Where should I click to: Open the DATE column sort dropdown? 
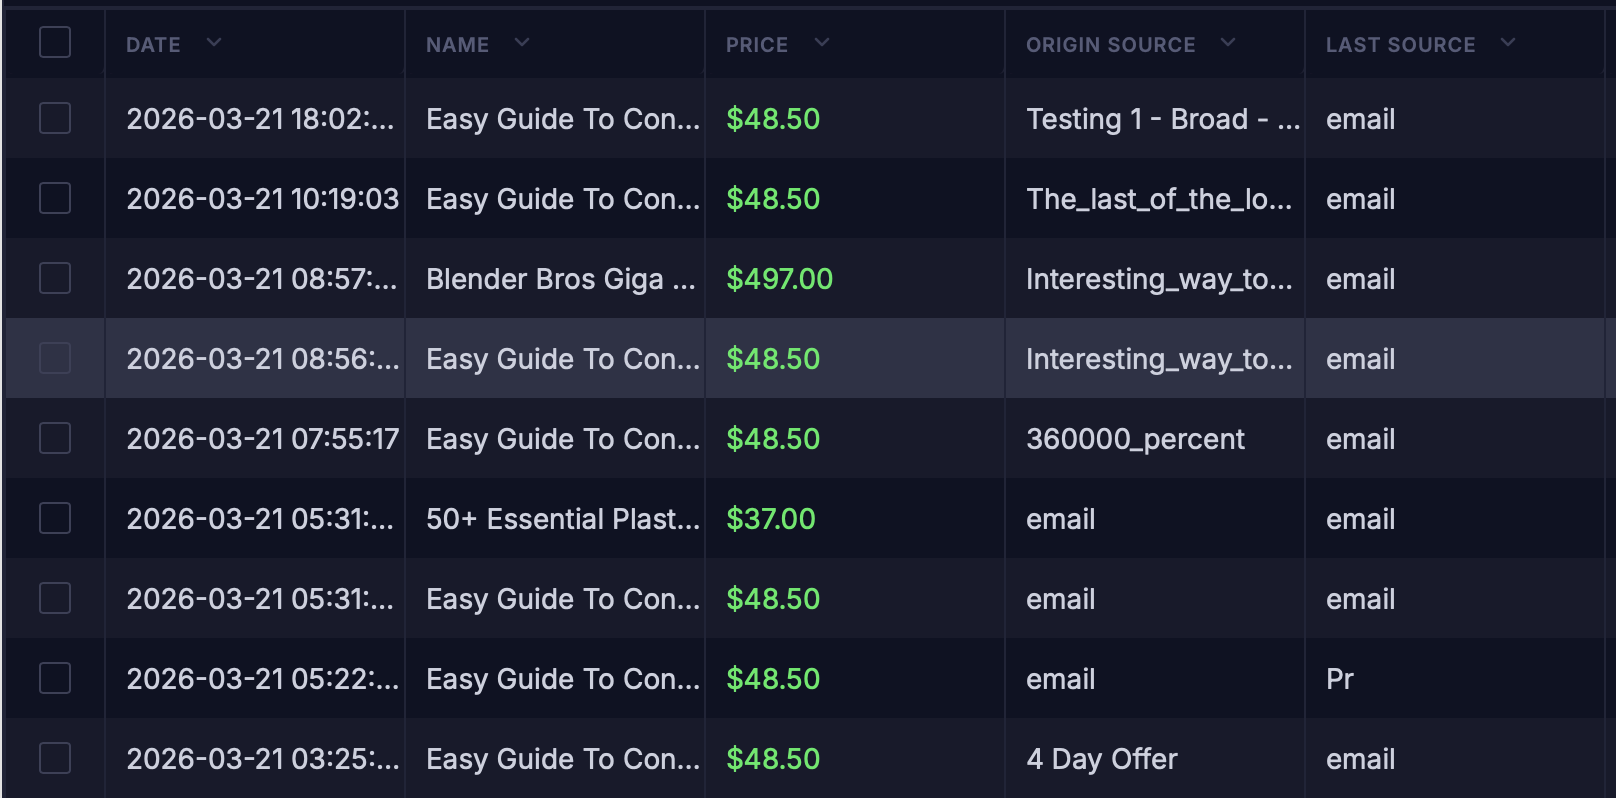pyautogui.click(x=213, y=43)
